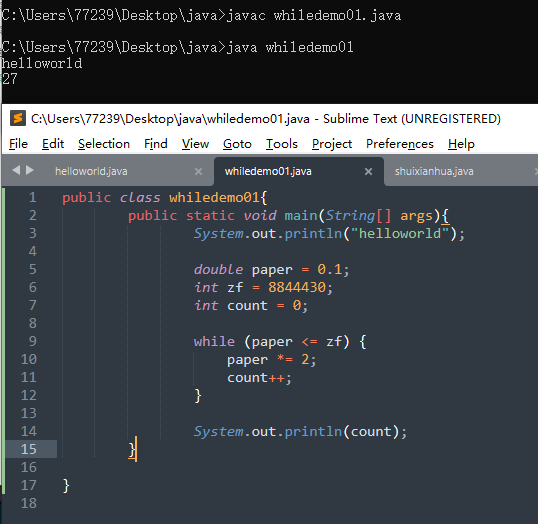
Task: Open the File menu
Action: (x=18, y=144)
